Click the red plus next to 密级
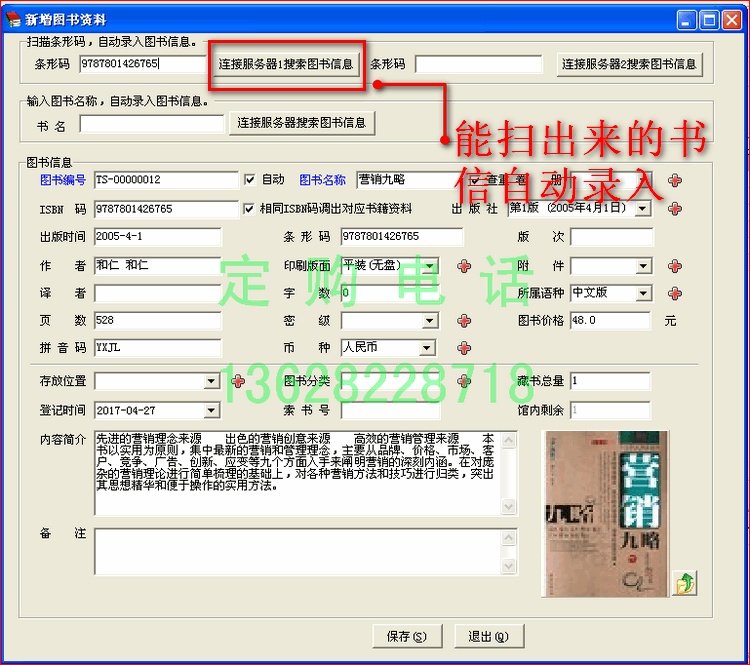The image size is (750, 665). point(464,321)
